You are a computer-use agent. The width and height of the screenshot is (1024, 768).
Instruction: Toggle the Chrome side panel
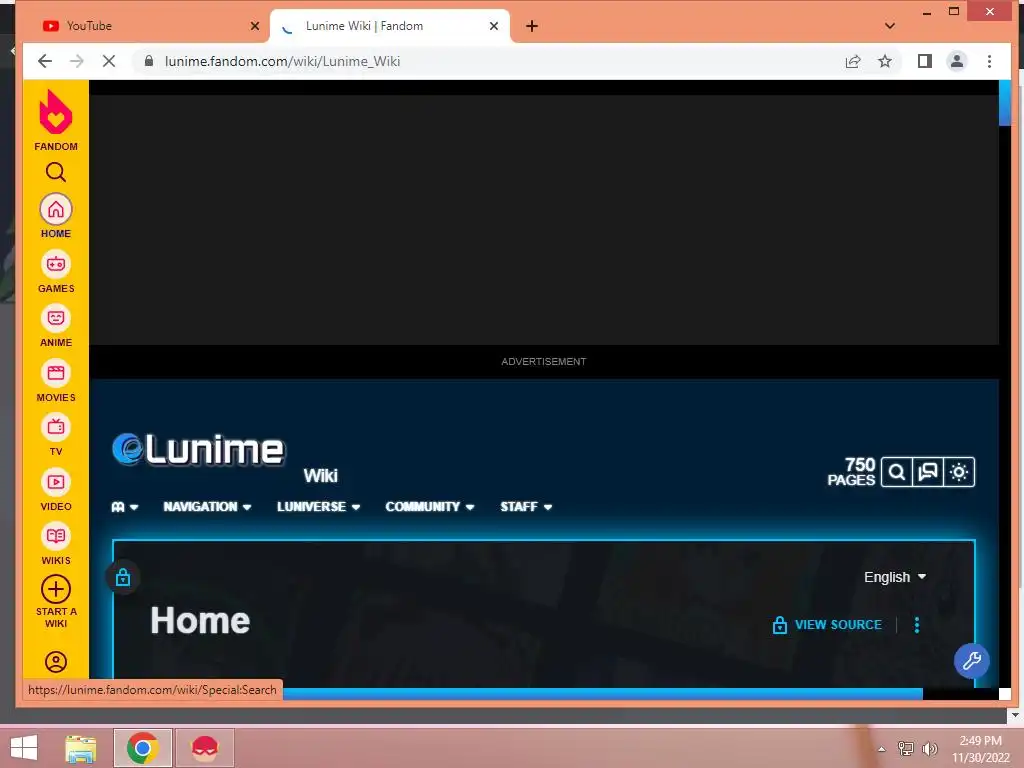click(x=925, y=61)
